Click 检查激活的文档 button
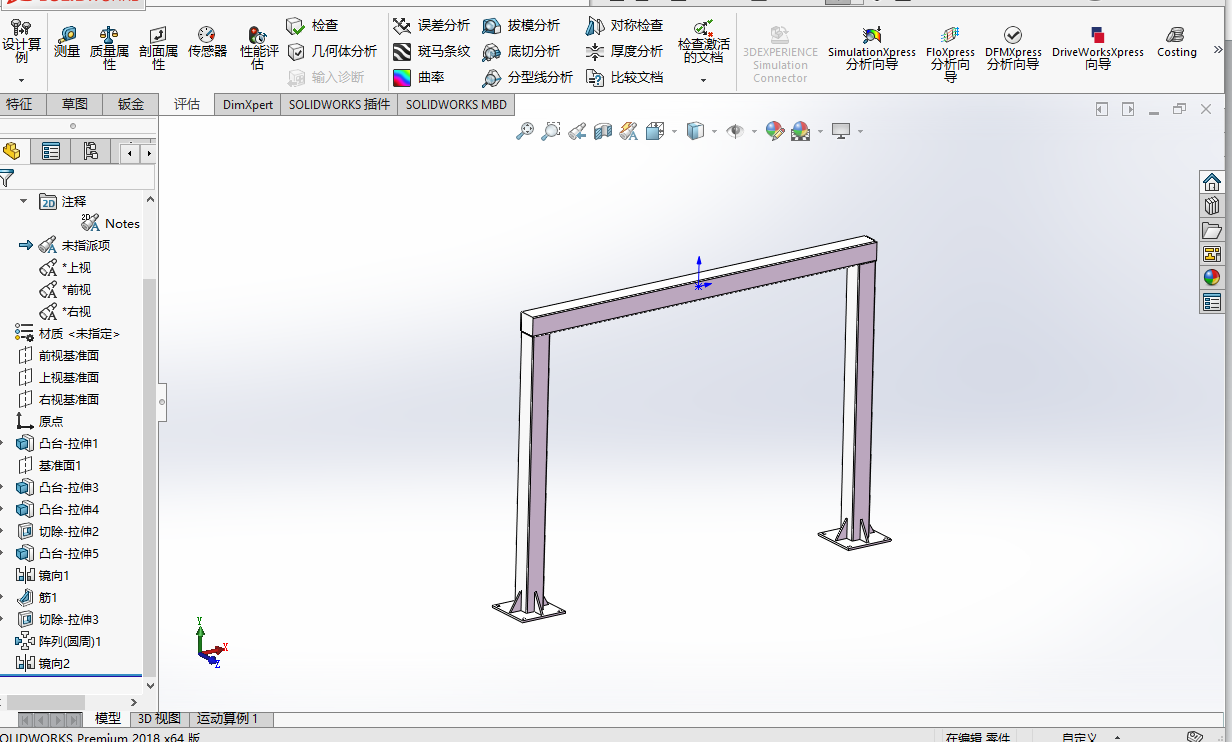This screenshot has width=1232, height=742. 703,41
